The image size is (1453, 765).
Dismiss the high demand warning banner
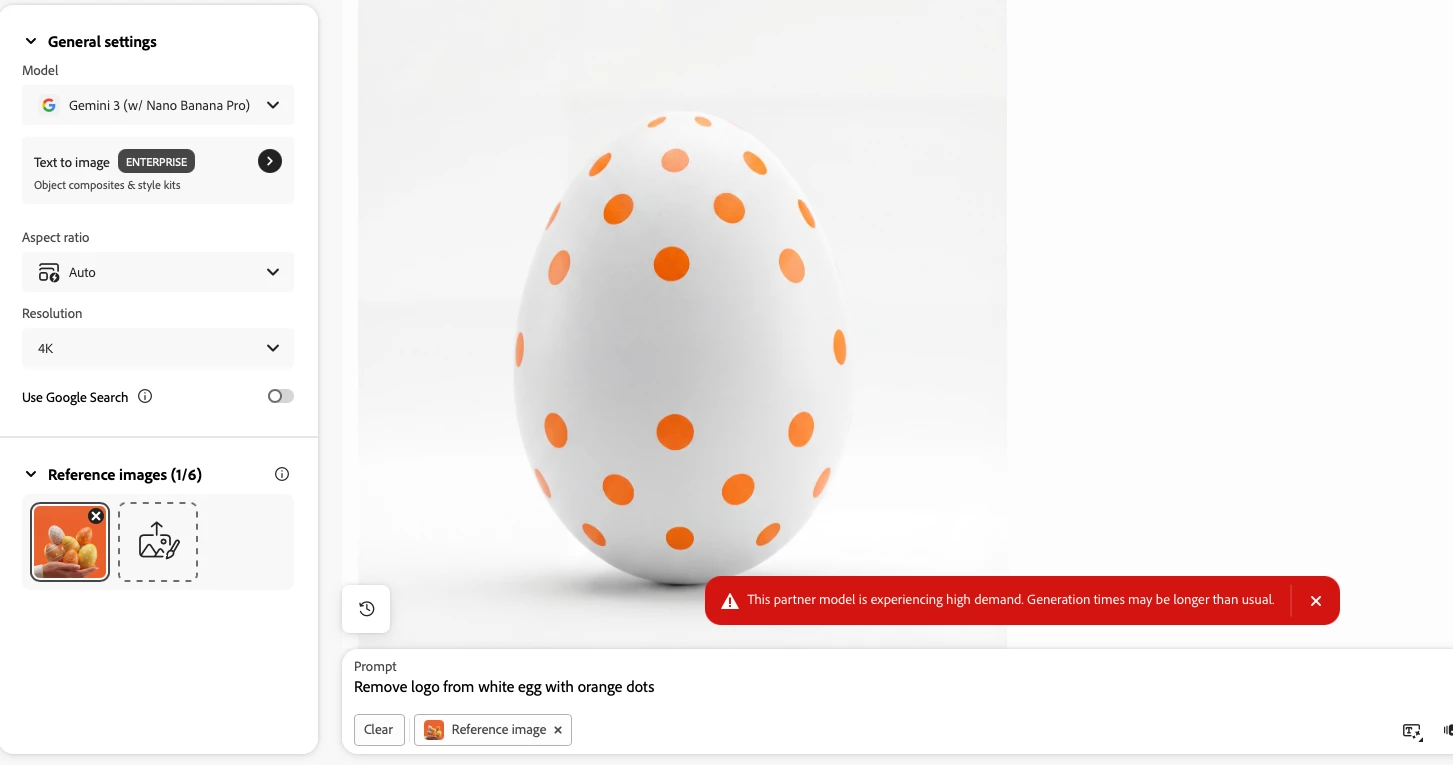pyautogui.click(x=1316, y=601)
